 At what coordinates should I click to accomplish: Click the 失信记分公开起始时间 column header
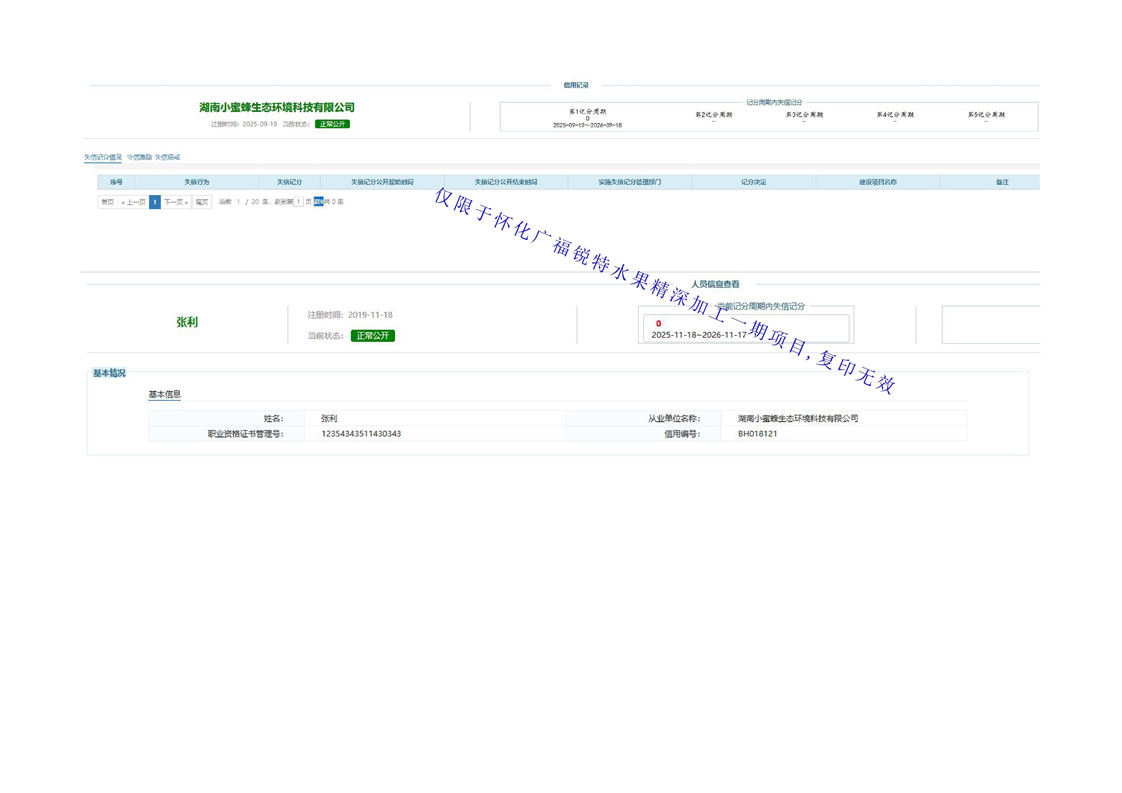coord(382,183)
